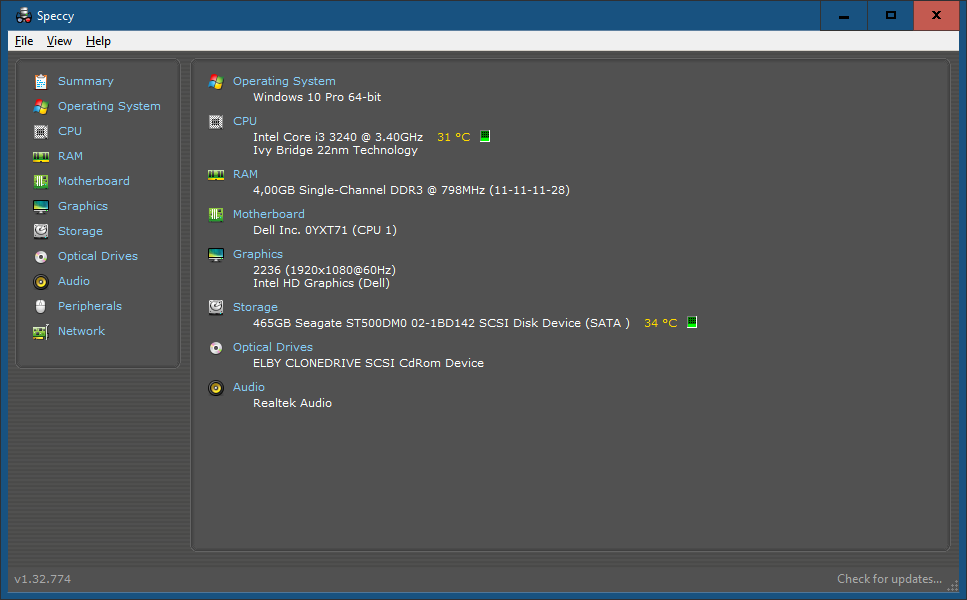Show RAM details from the sidebar

pos(70,156)
